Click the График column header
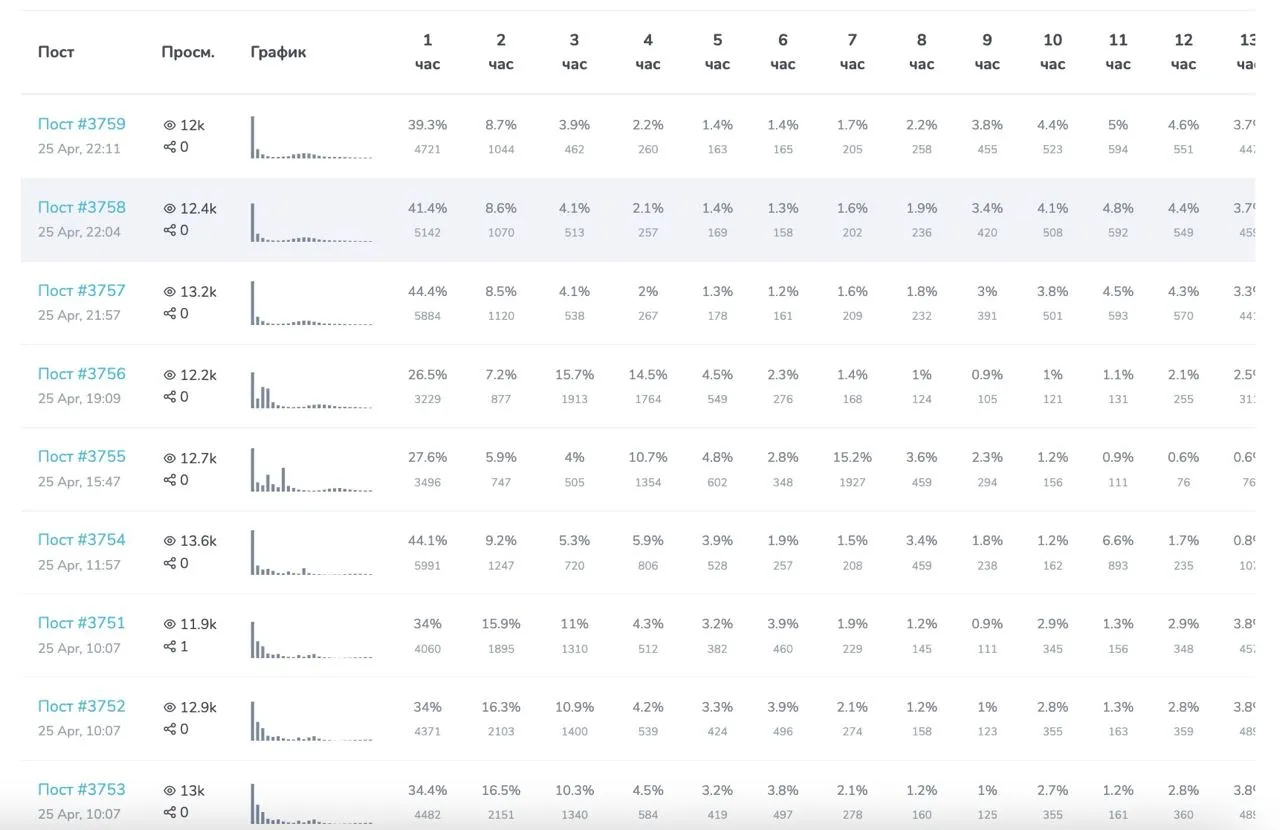Image resolution: width=1280 pixels, height=830 pixels. (x=278, y=52)
